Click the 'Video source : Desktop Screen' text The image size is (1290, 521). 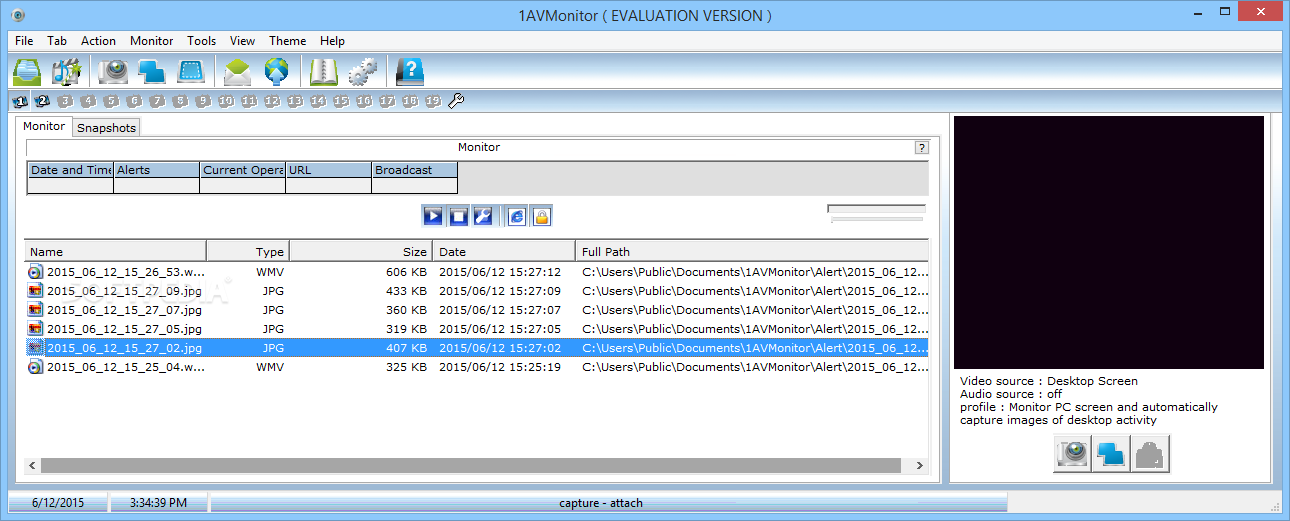click(x=1049, y=381)
